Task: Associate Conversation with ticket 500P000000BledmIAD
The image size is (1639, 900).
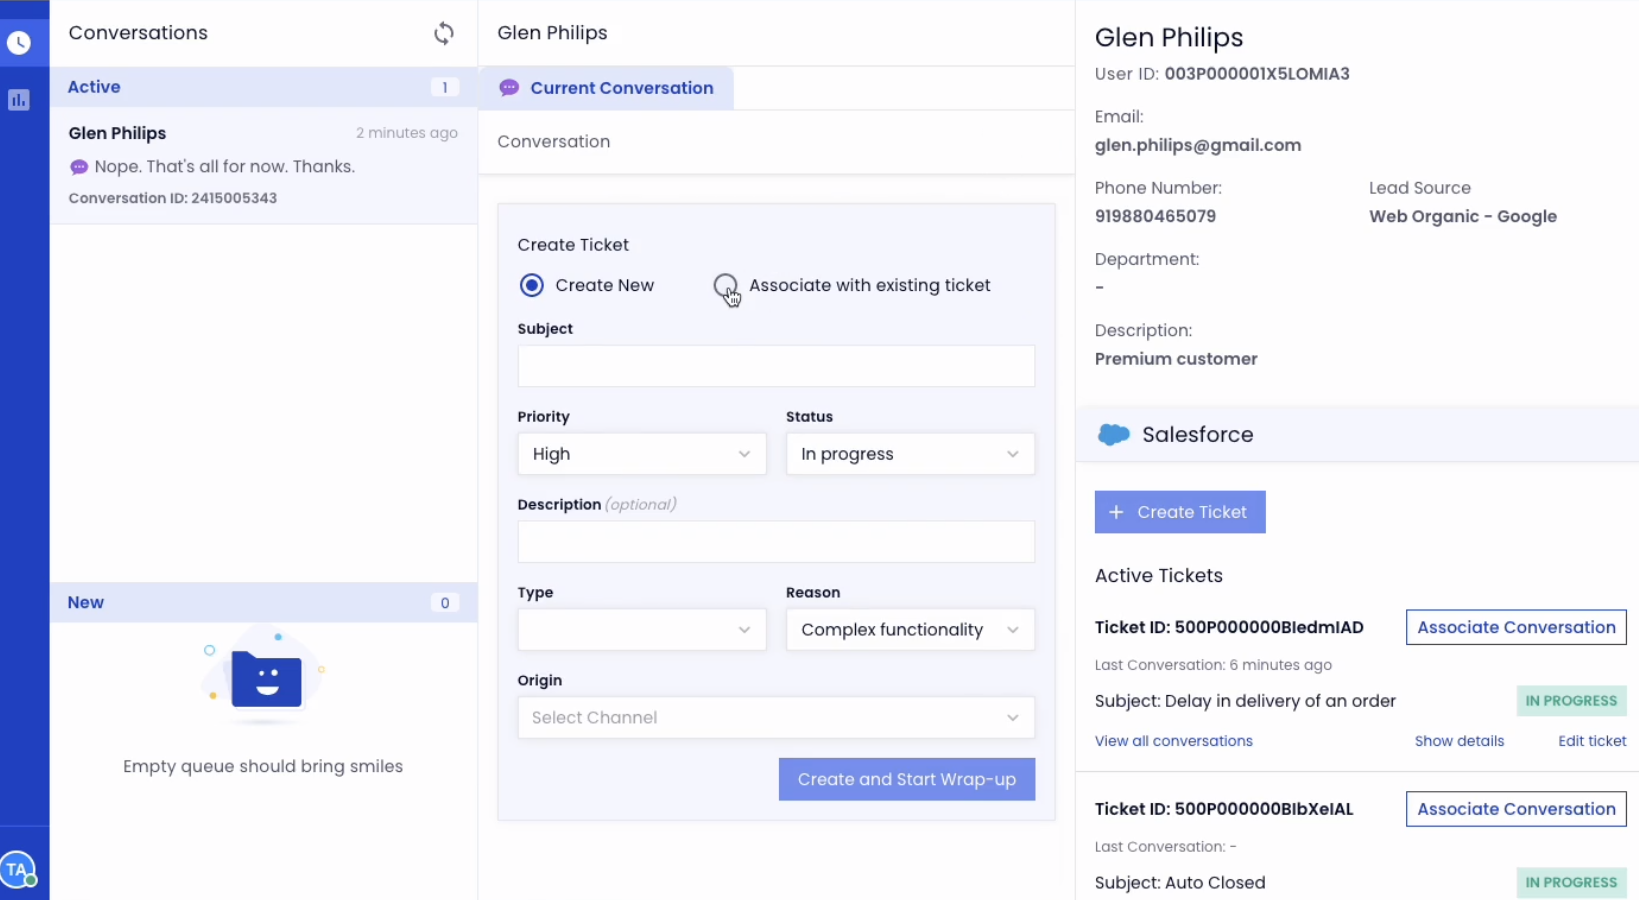Action: [x=1516, y=628]
